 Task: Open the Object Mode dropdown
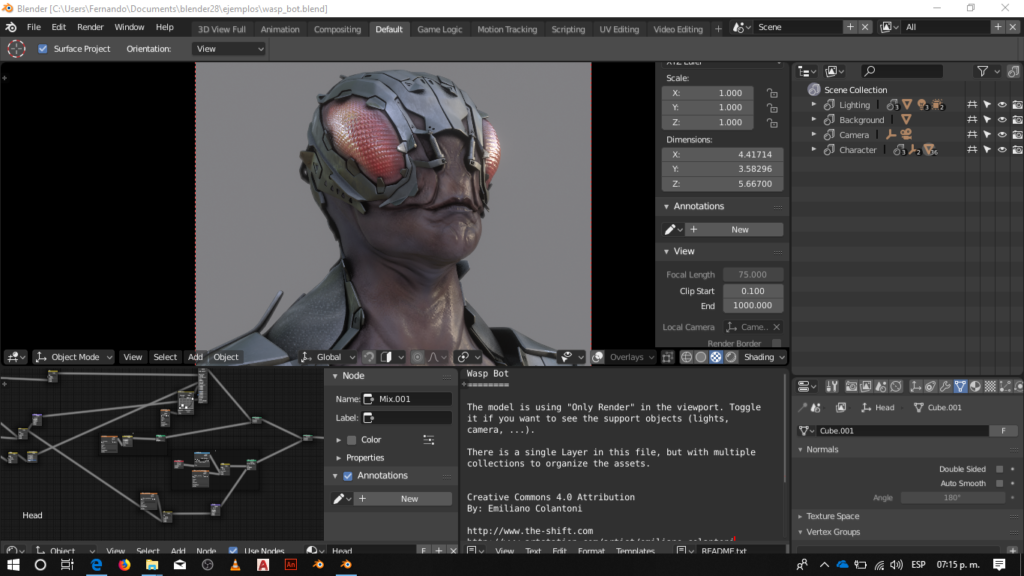(74, 357)
